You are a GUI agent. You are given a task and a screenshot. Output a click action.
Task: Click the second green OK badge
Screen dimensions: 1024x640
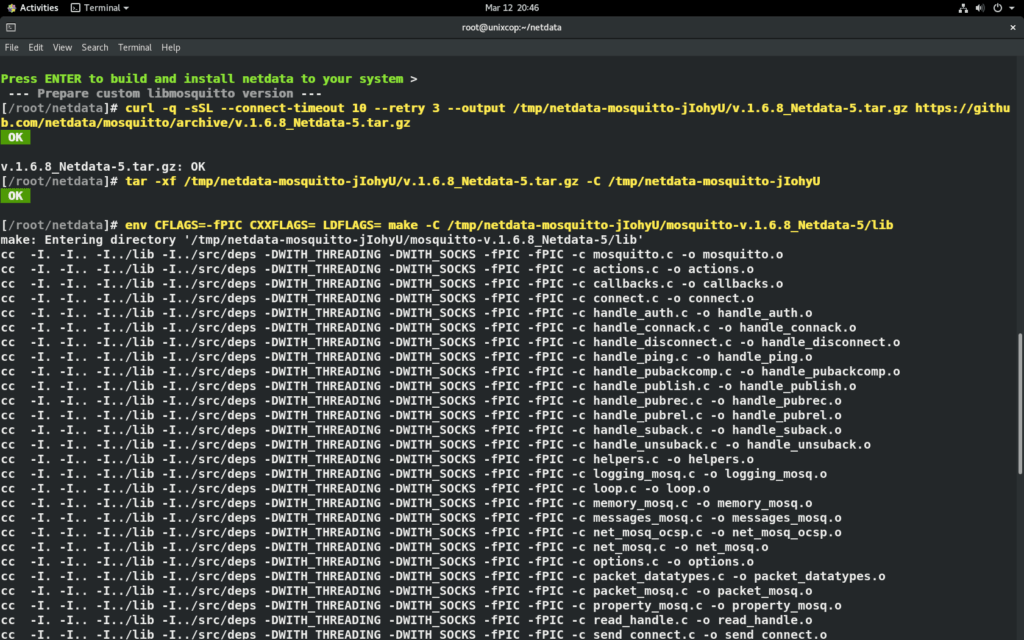[15, 196]
